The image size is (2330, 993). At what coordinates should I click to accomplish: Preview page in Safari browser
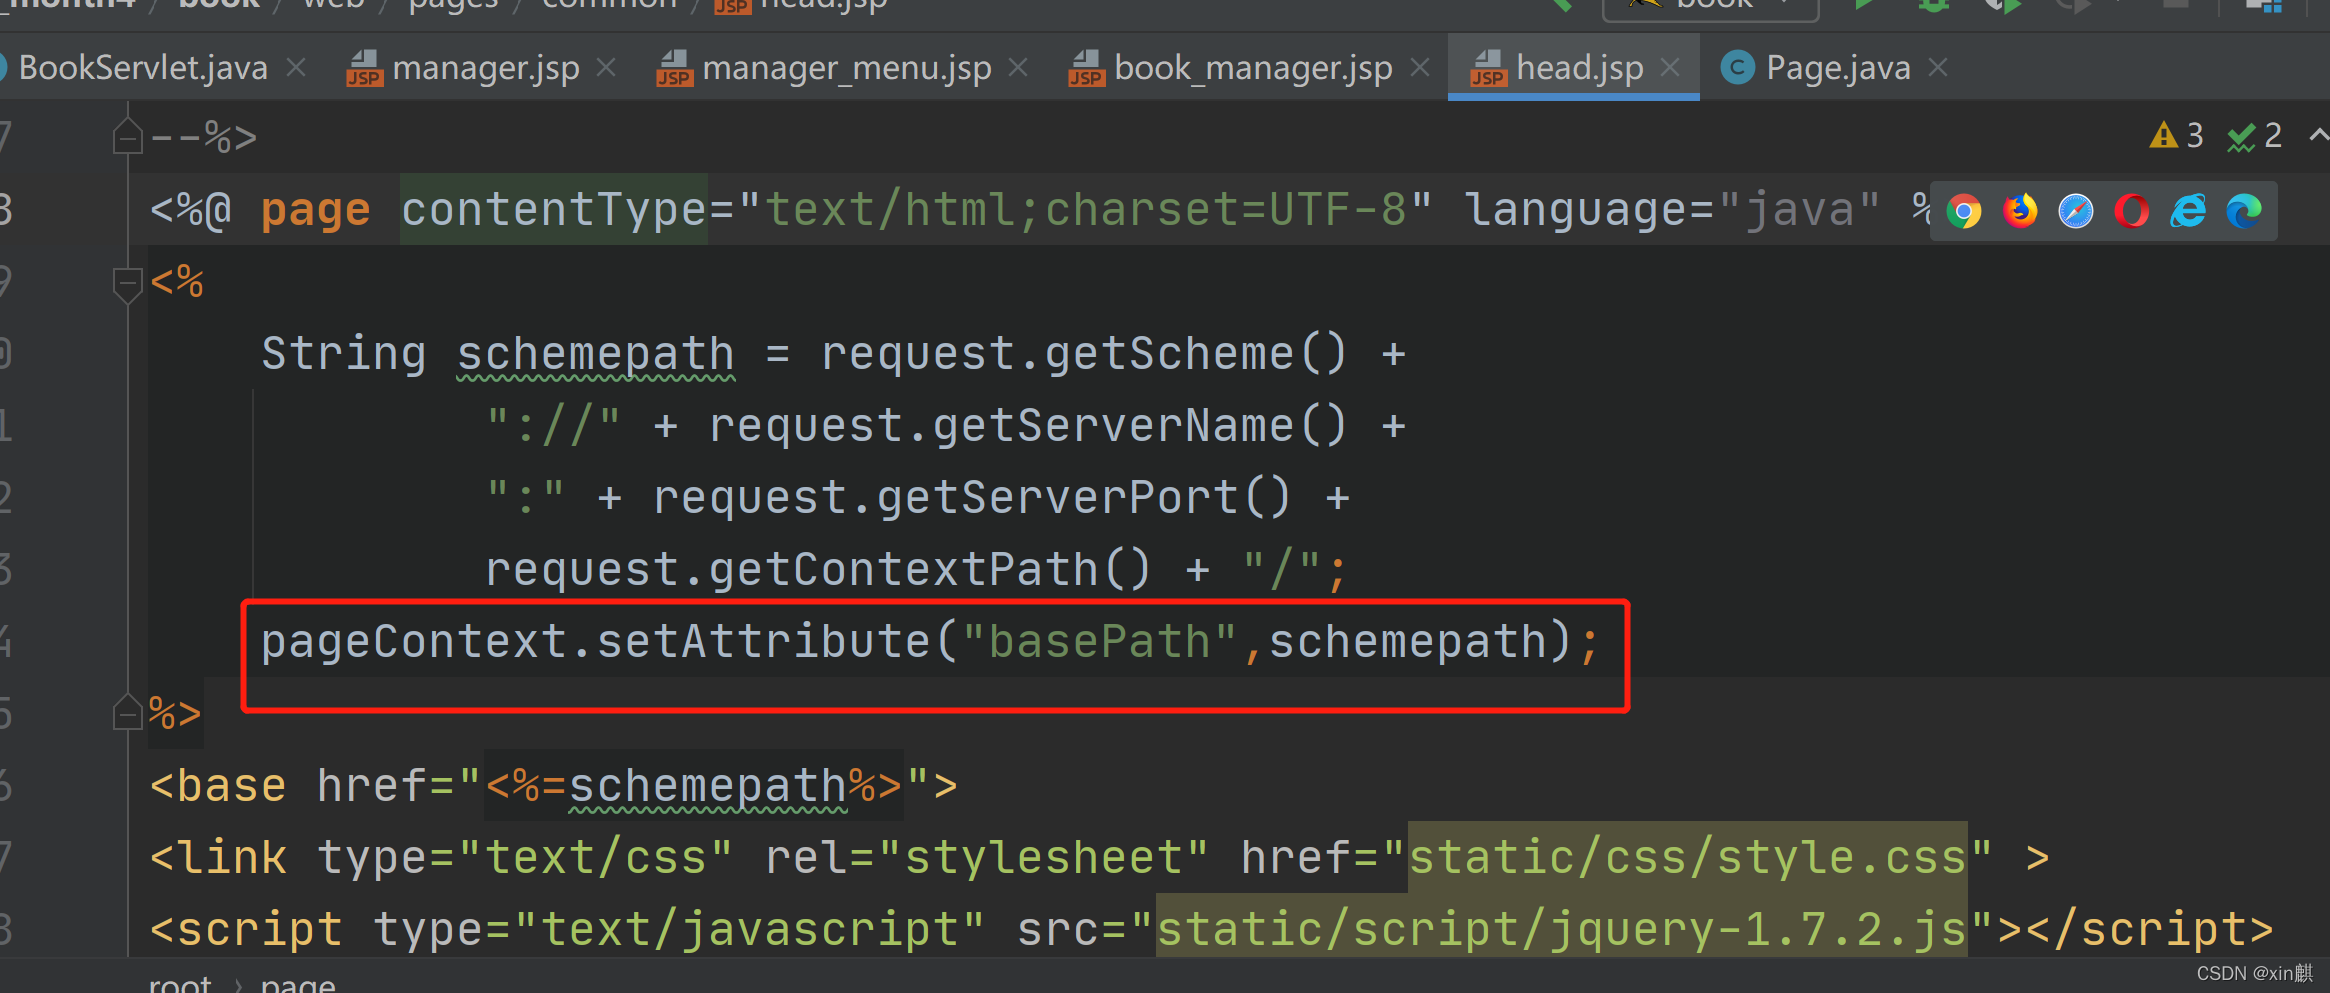coord(2076,211)
